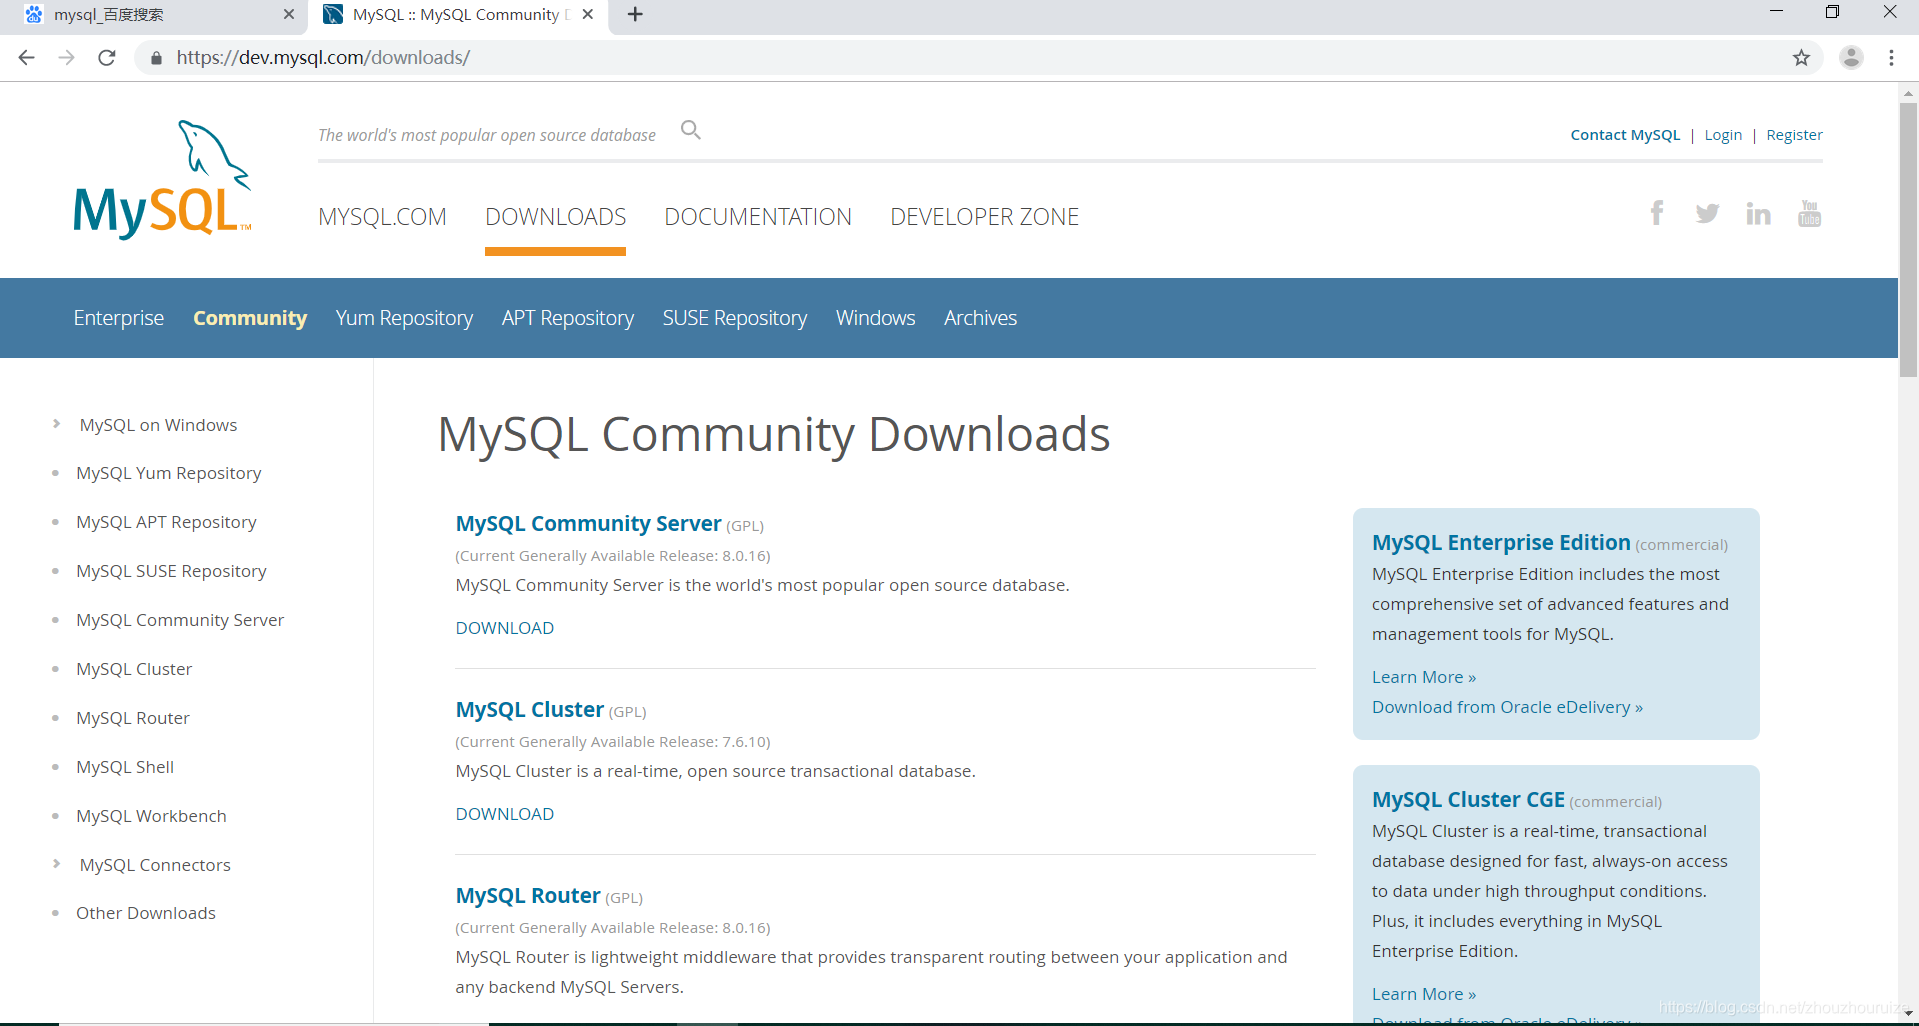The height and width of the screenshot is (1026, 1919).
Task: Open MySQL Facebook page icon
Action: [x=1657, y=213]
